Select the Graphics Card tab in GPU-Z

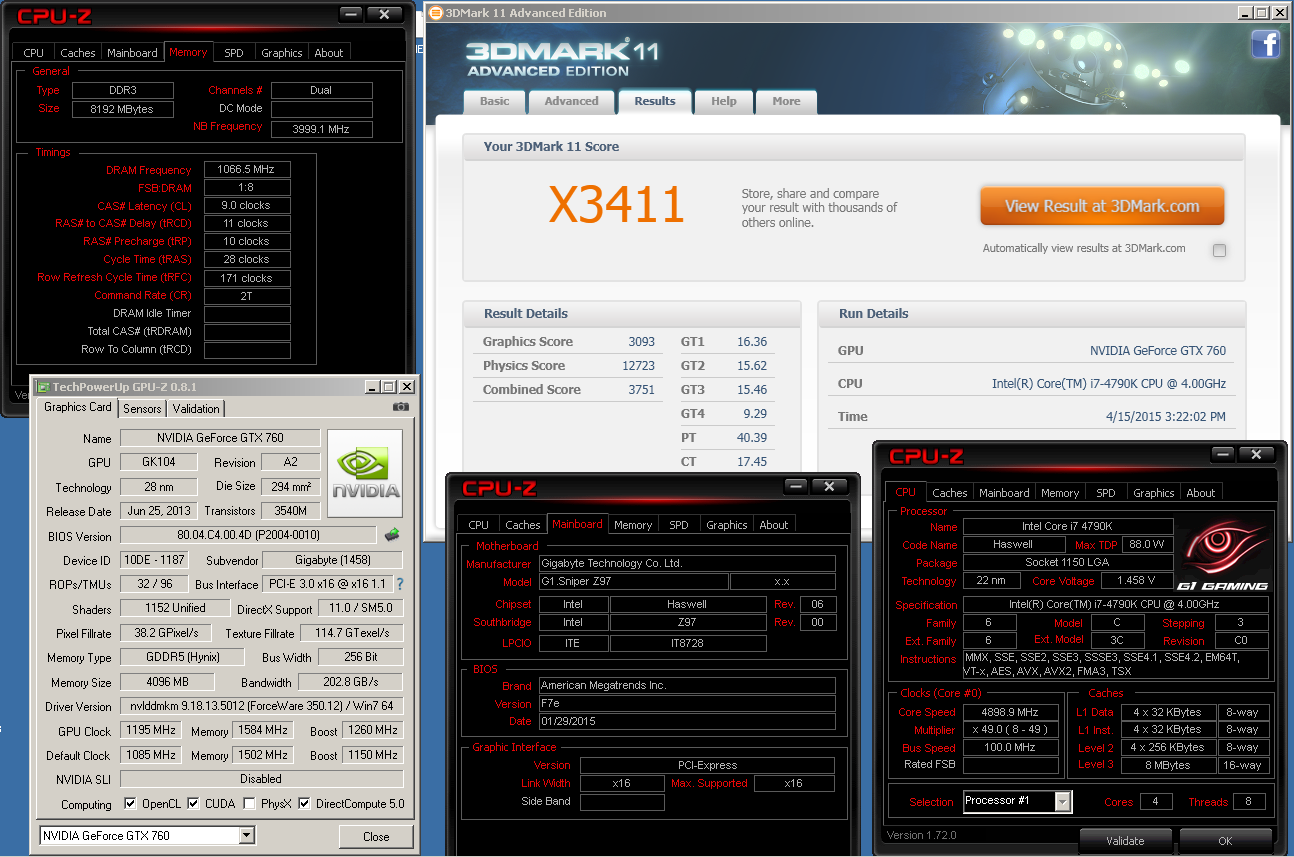point(78,407)
